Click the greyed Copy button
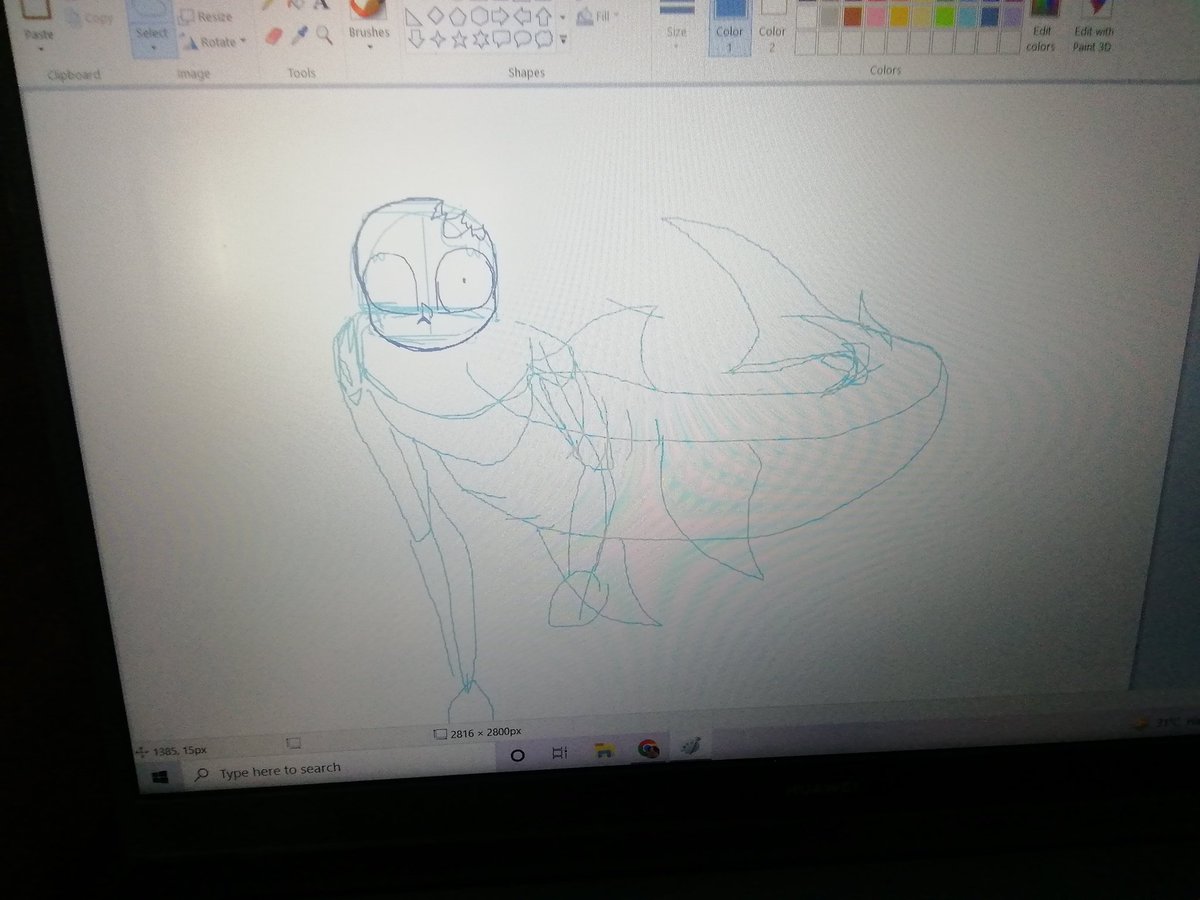 [x=90, y=18]
